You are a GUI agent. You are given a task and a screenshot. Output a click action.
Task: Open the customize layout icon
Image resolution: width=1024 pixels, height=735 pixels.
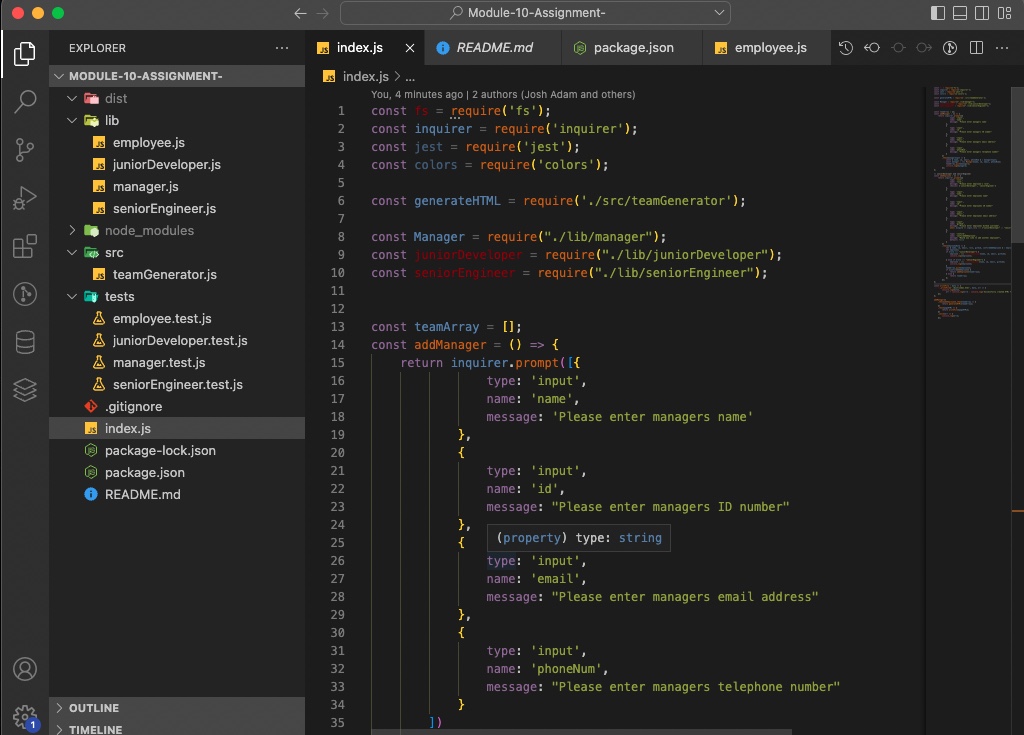1004,13
